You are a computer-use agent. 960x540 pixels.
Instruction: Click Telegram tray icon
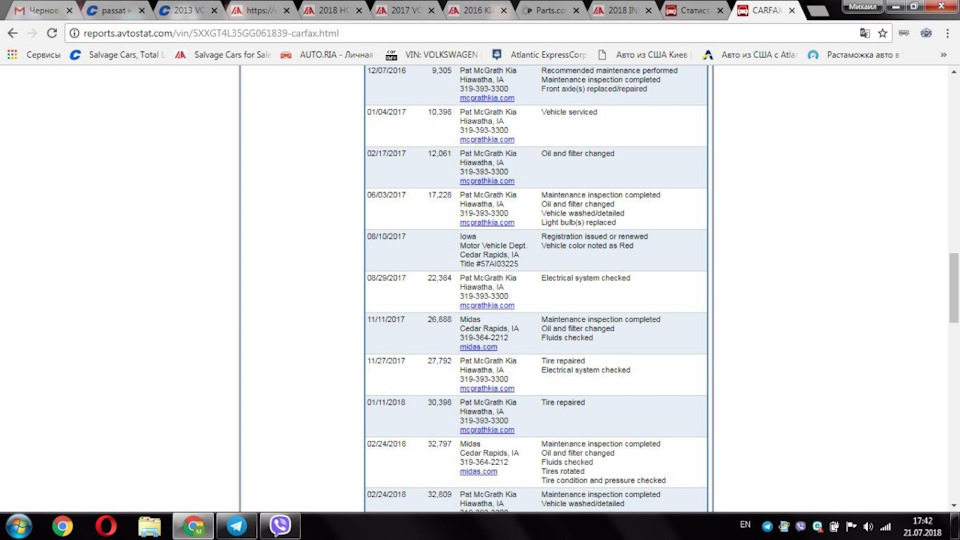767,527
